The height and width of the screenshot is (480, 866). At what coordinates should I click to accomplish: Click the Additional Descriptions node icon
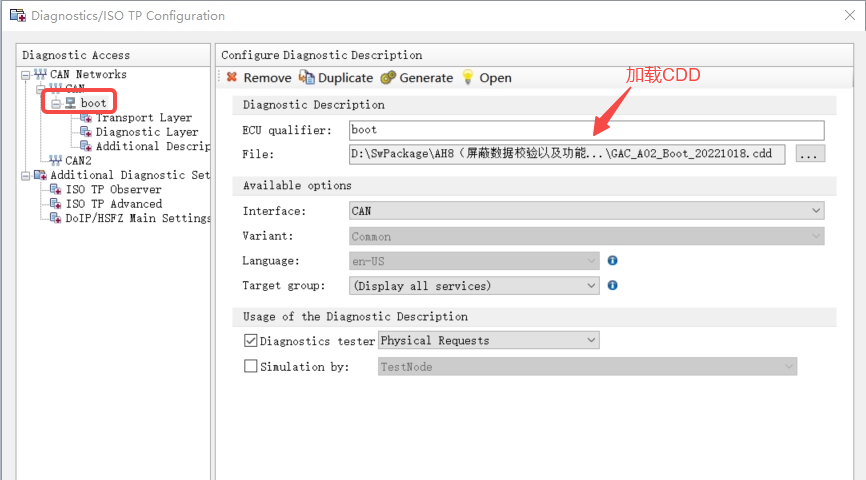pyautogui.click(x=86, y=146)
